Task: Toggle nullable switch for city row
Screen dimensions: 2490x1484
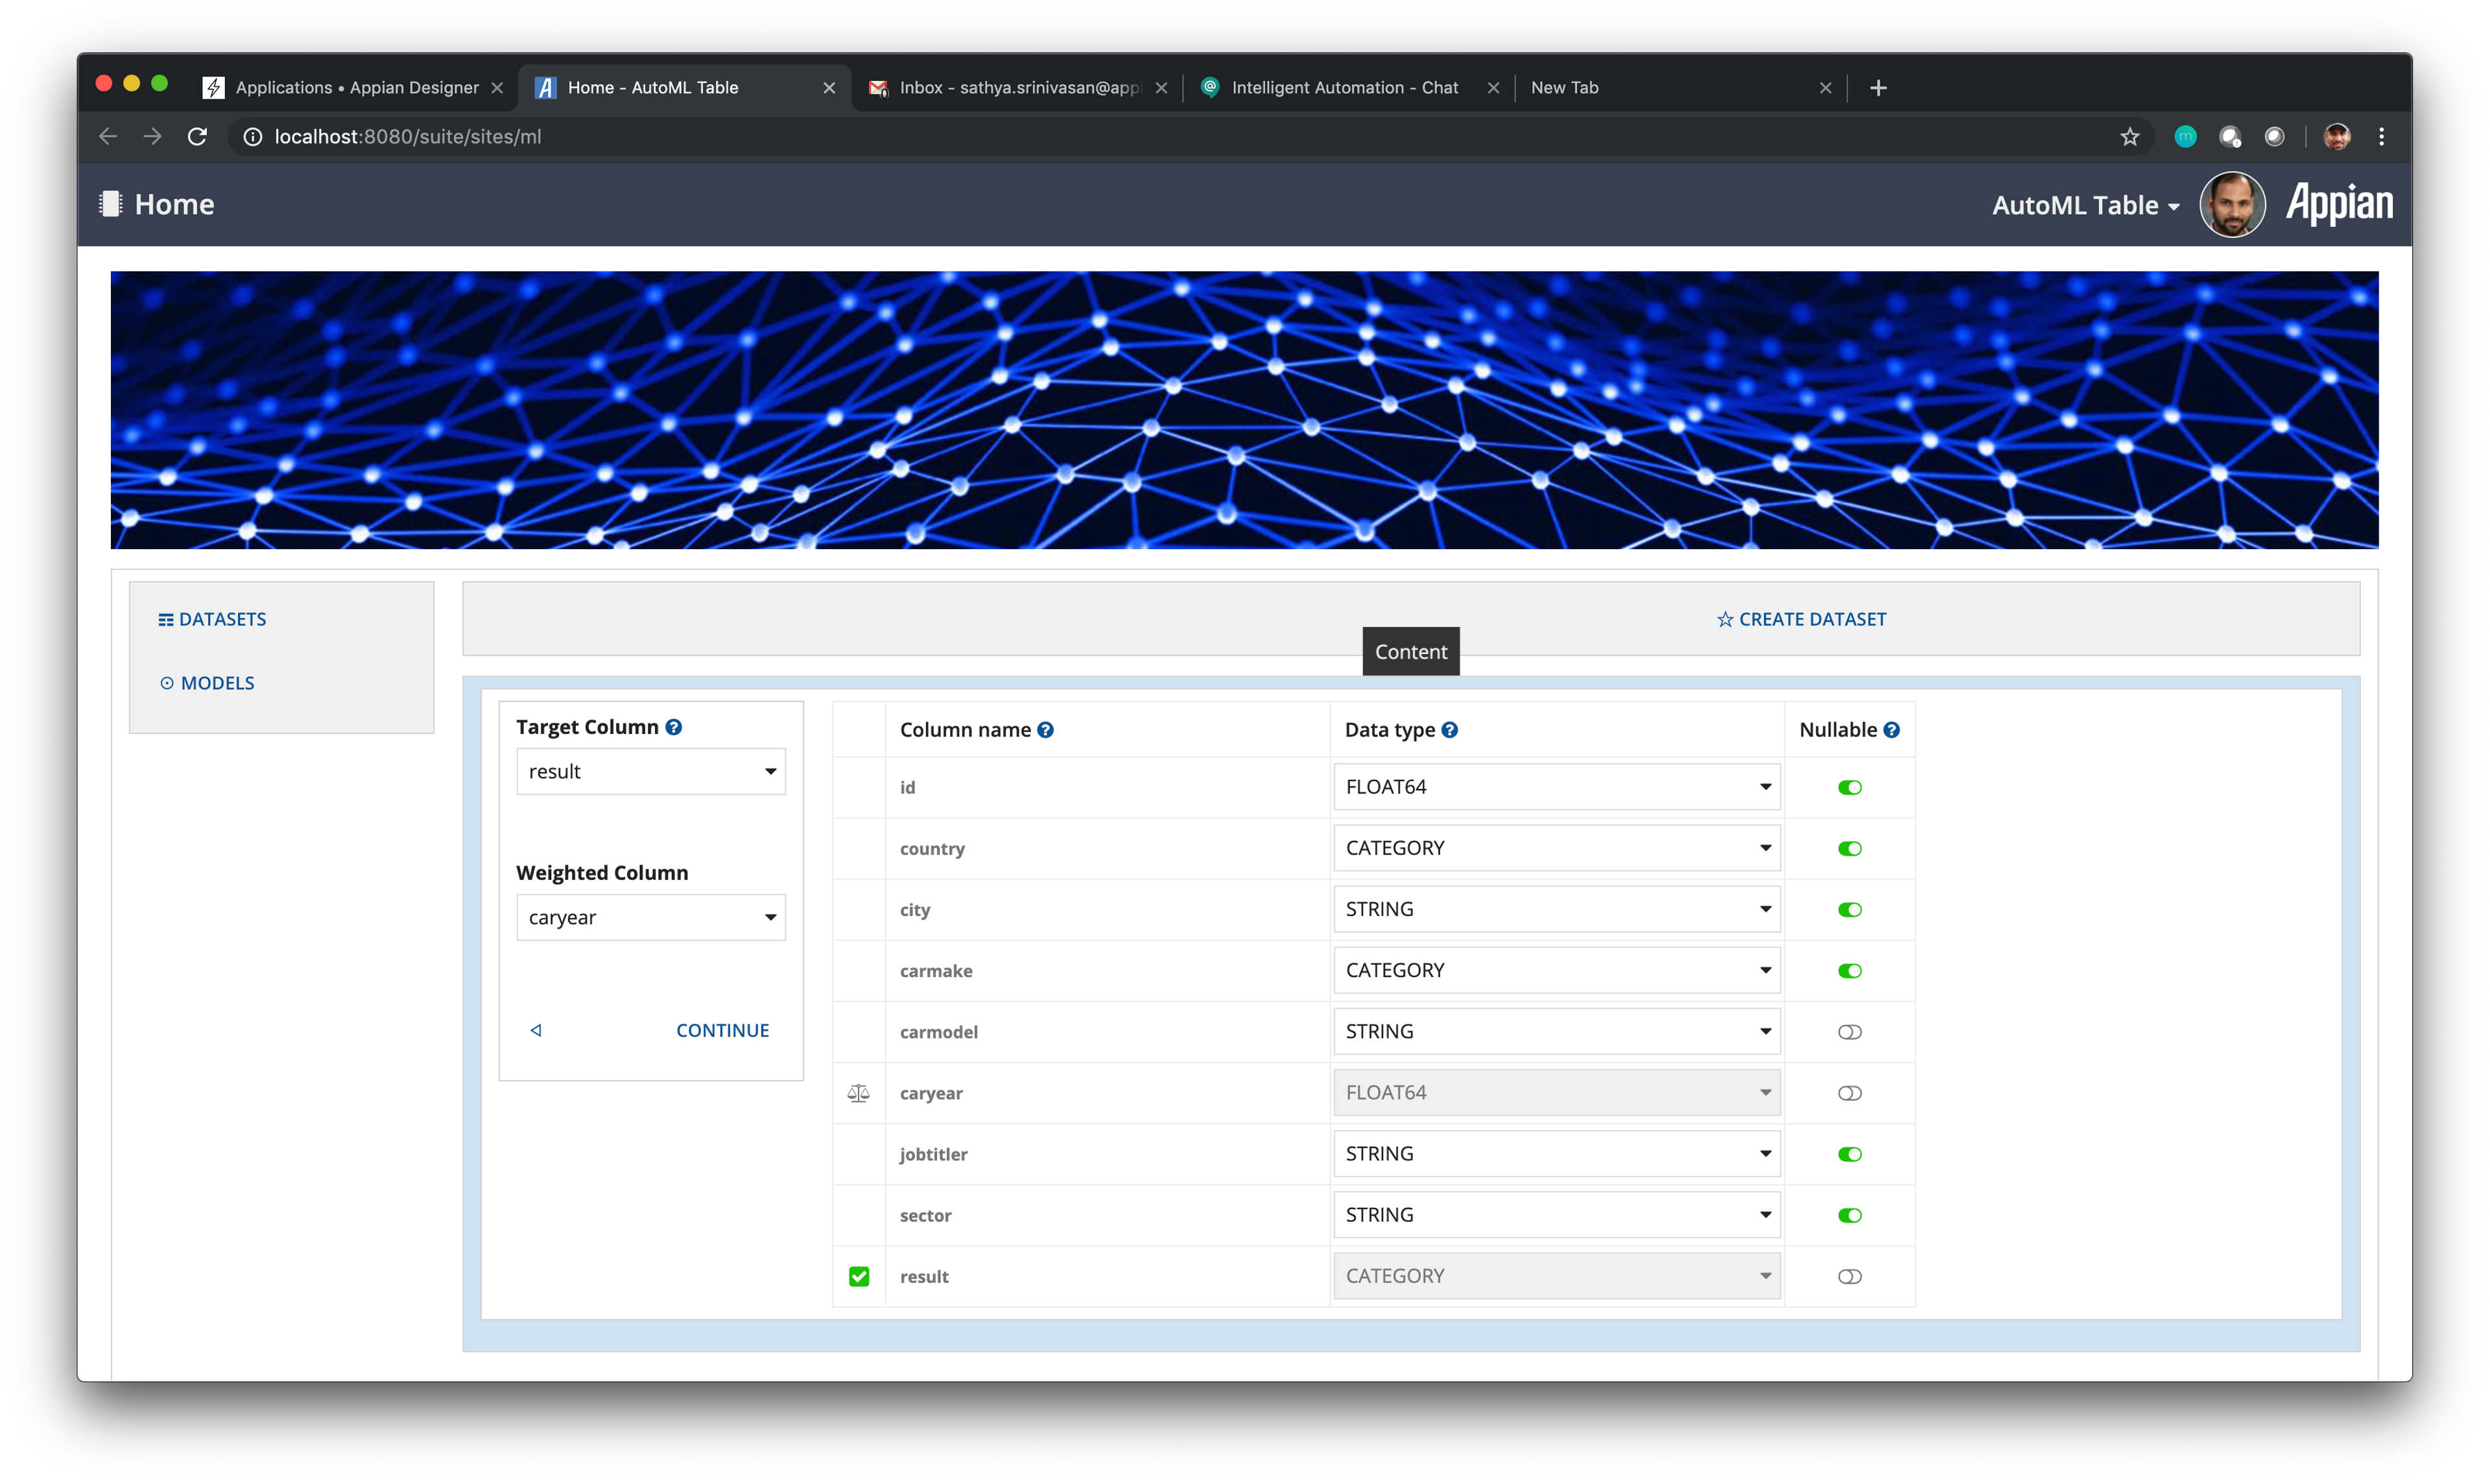Action: (x=1849, y=910)
